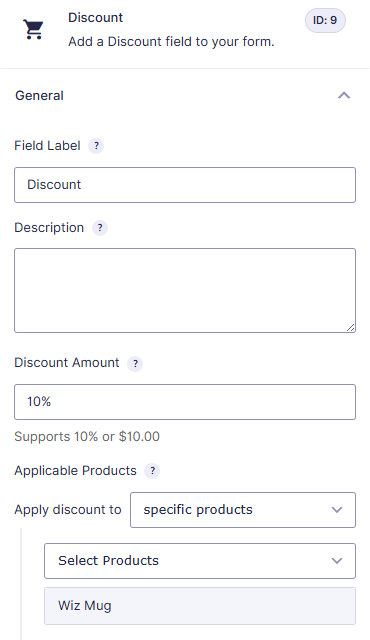
Task: Select the Wiz Mug product item
Action: (200, 606)
